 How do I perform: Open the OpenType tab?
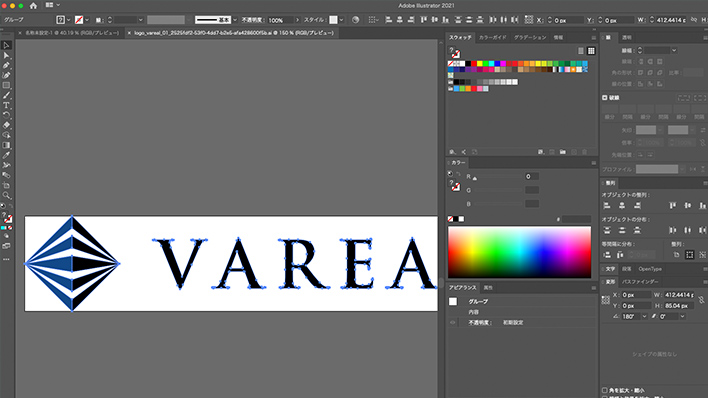coord(650,269)
